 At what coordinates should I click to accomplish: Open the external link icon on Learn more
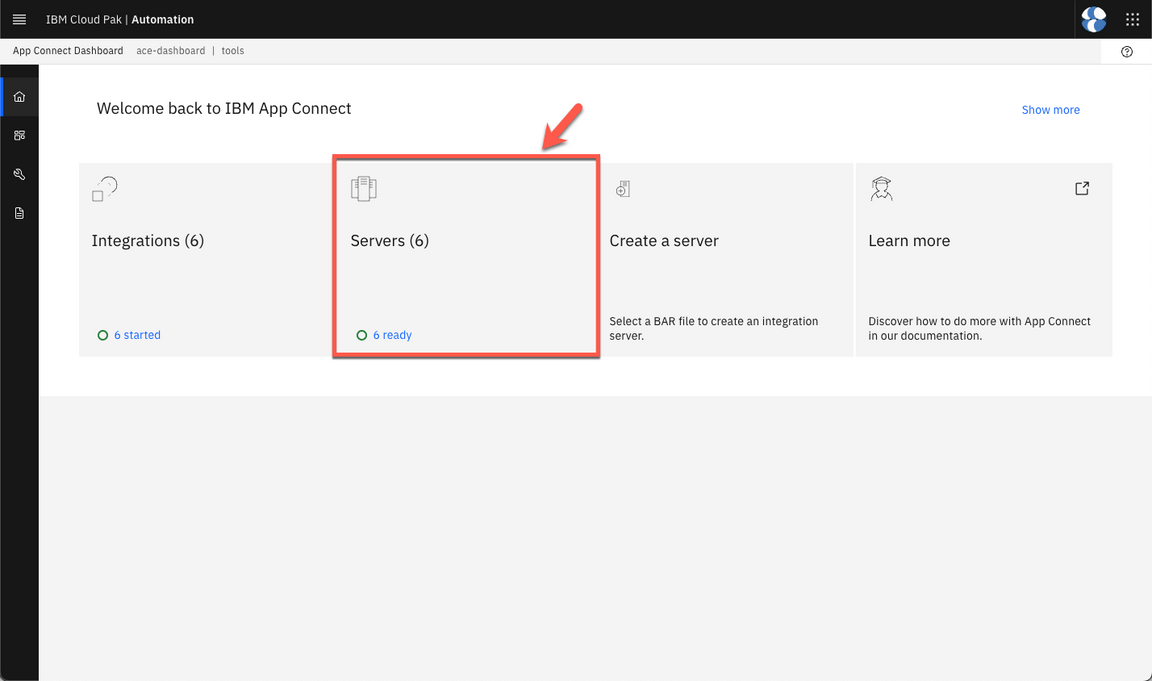point(1082,188)
